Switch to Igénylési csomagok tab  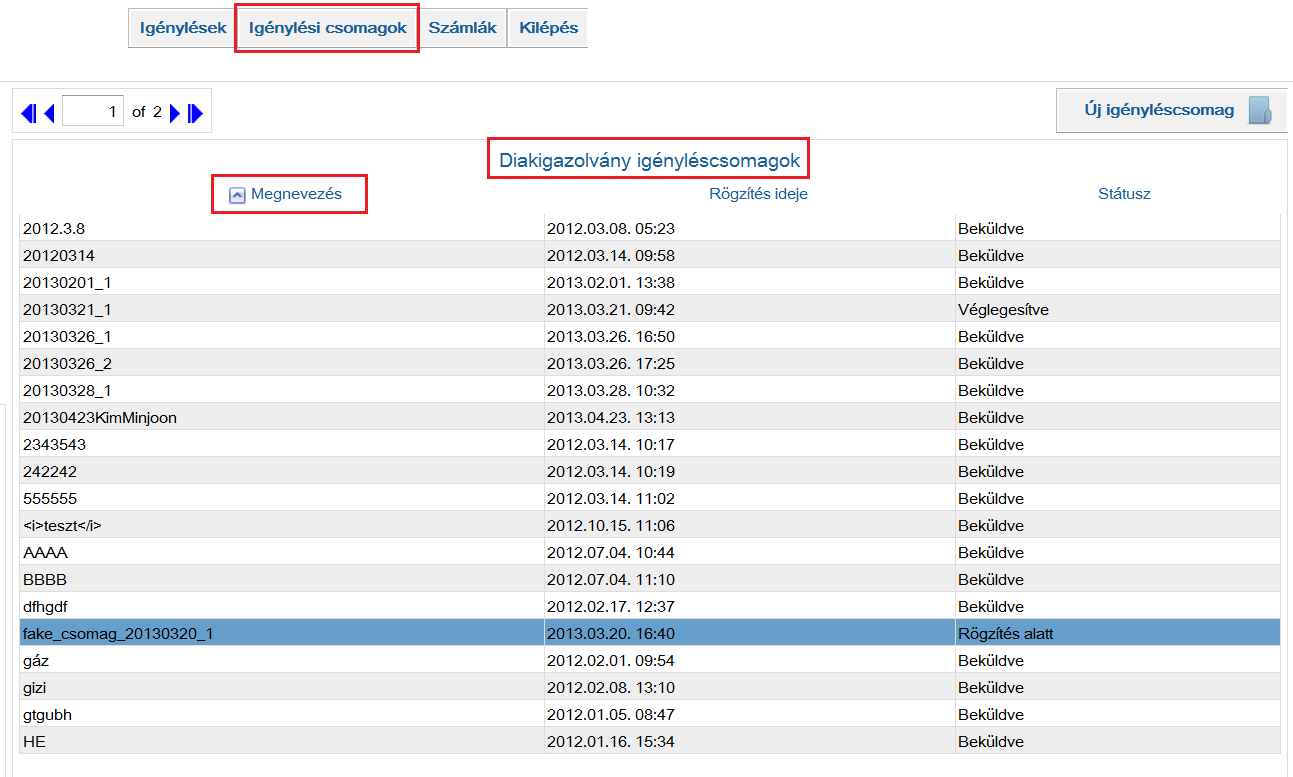click(327, 28)
